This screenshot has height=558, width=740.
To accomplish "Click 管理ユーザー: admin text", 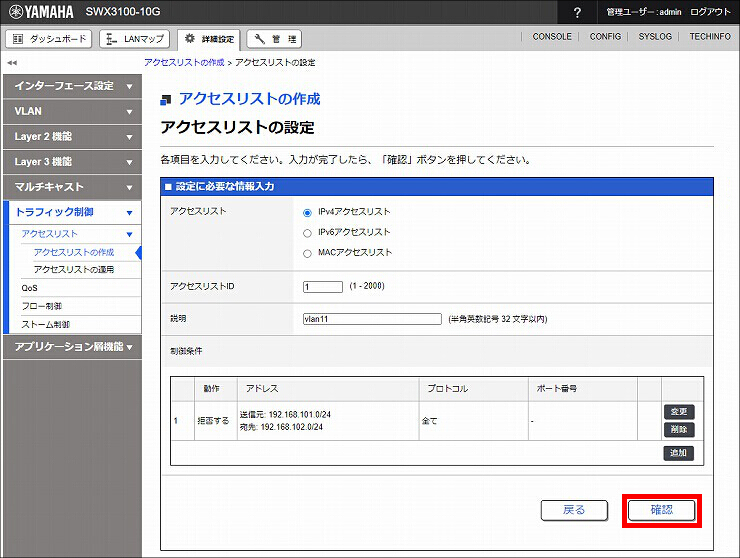I will point(644,12).
